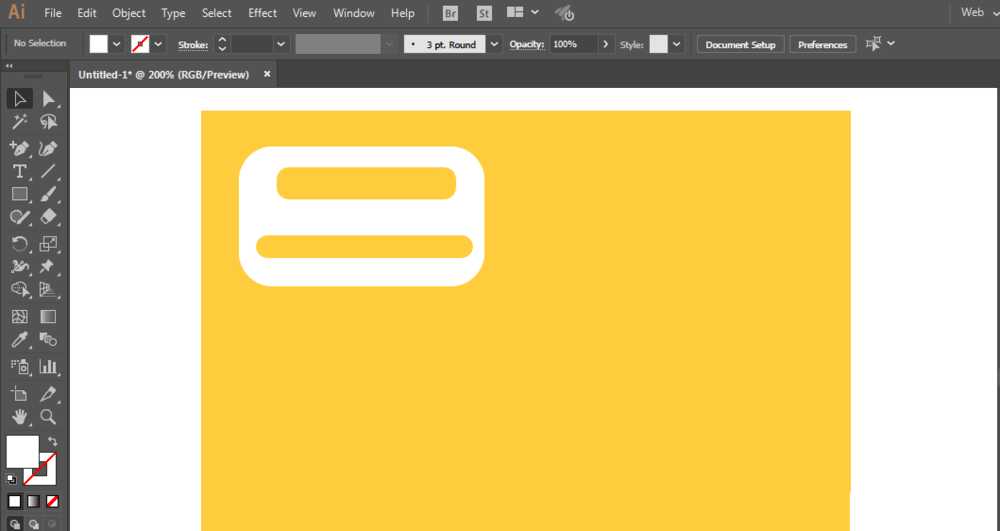Swap fill and stroke colors

coord(52,441)
